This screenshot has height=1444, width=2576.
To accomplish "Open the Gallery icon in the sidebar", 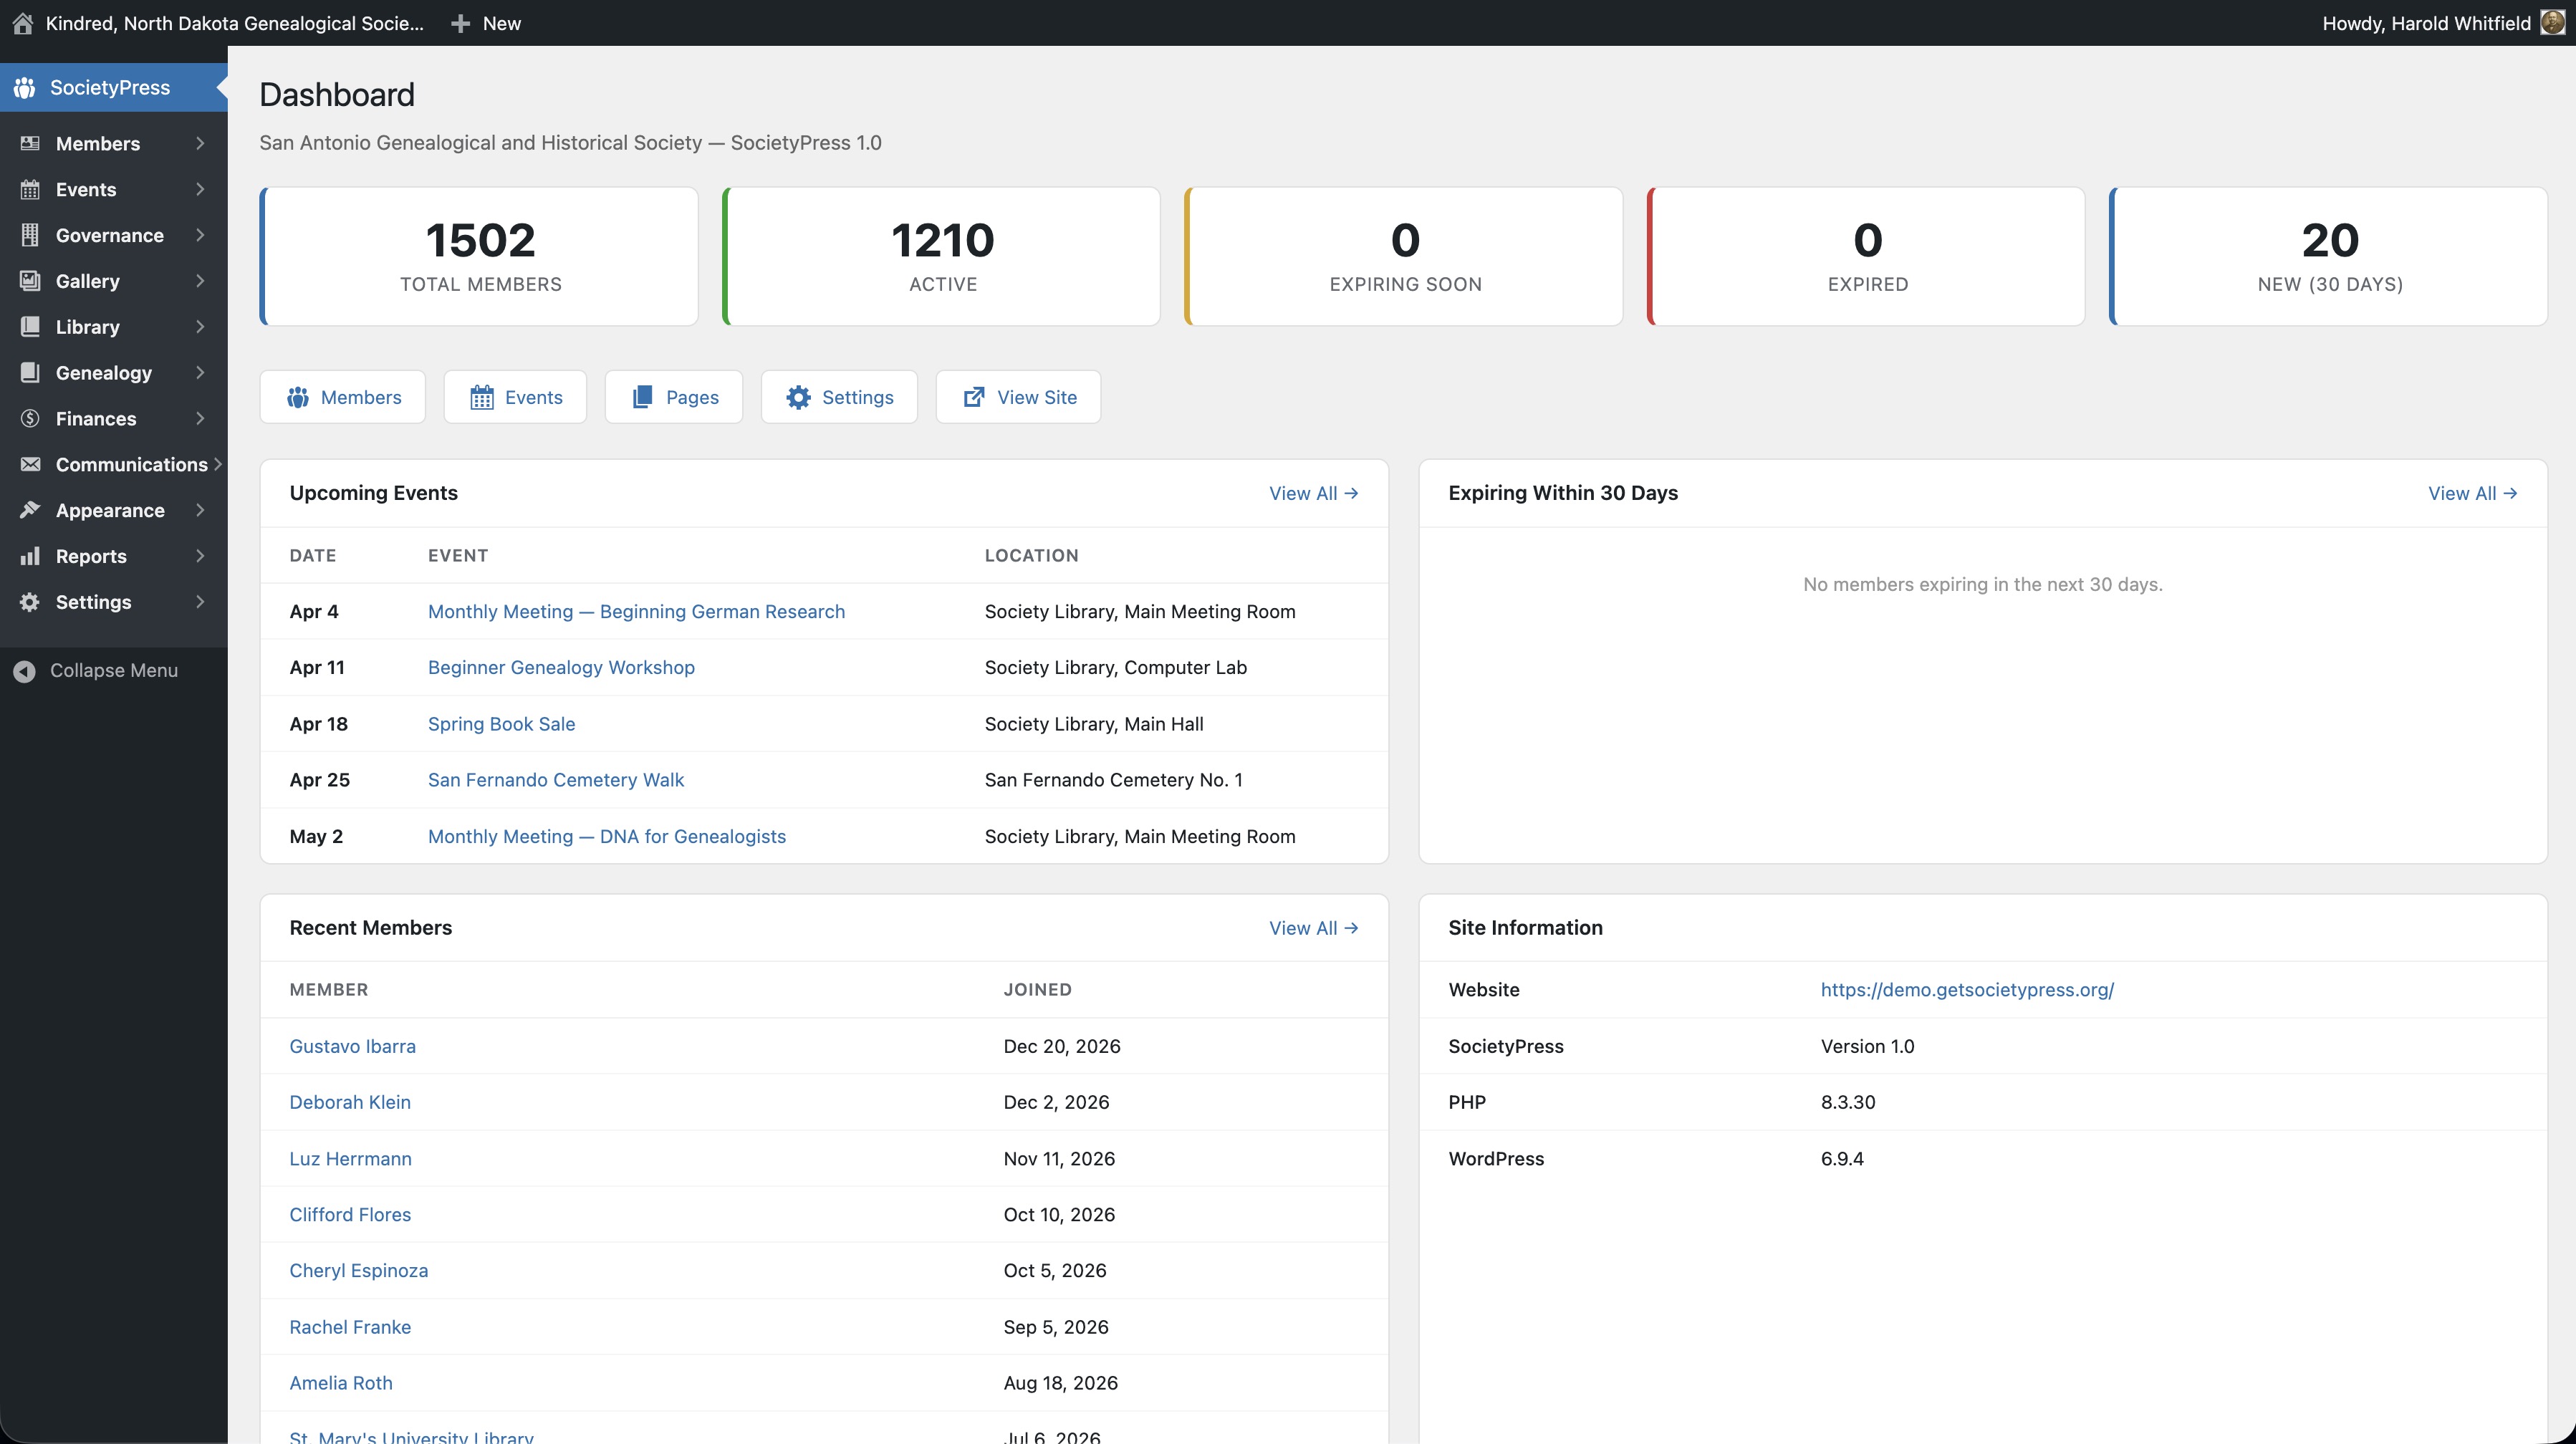I will coord(30,281).
